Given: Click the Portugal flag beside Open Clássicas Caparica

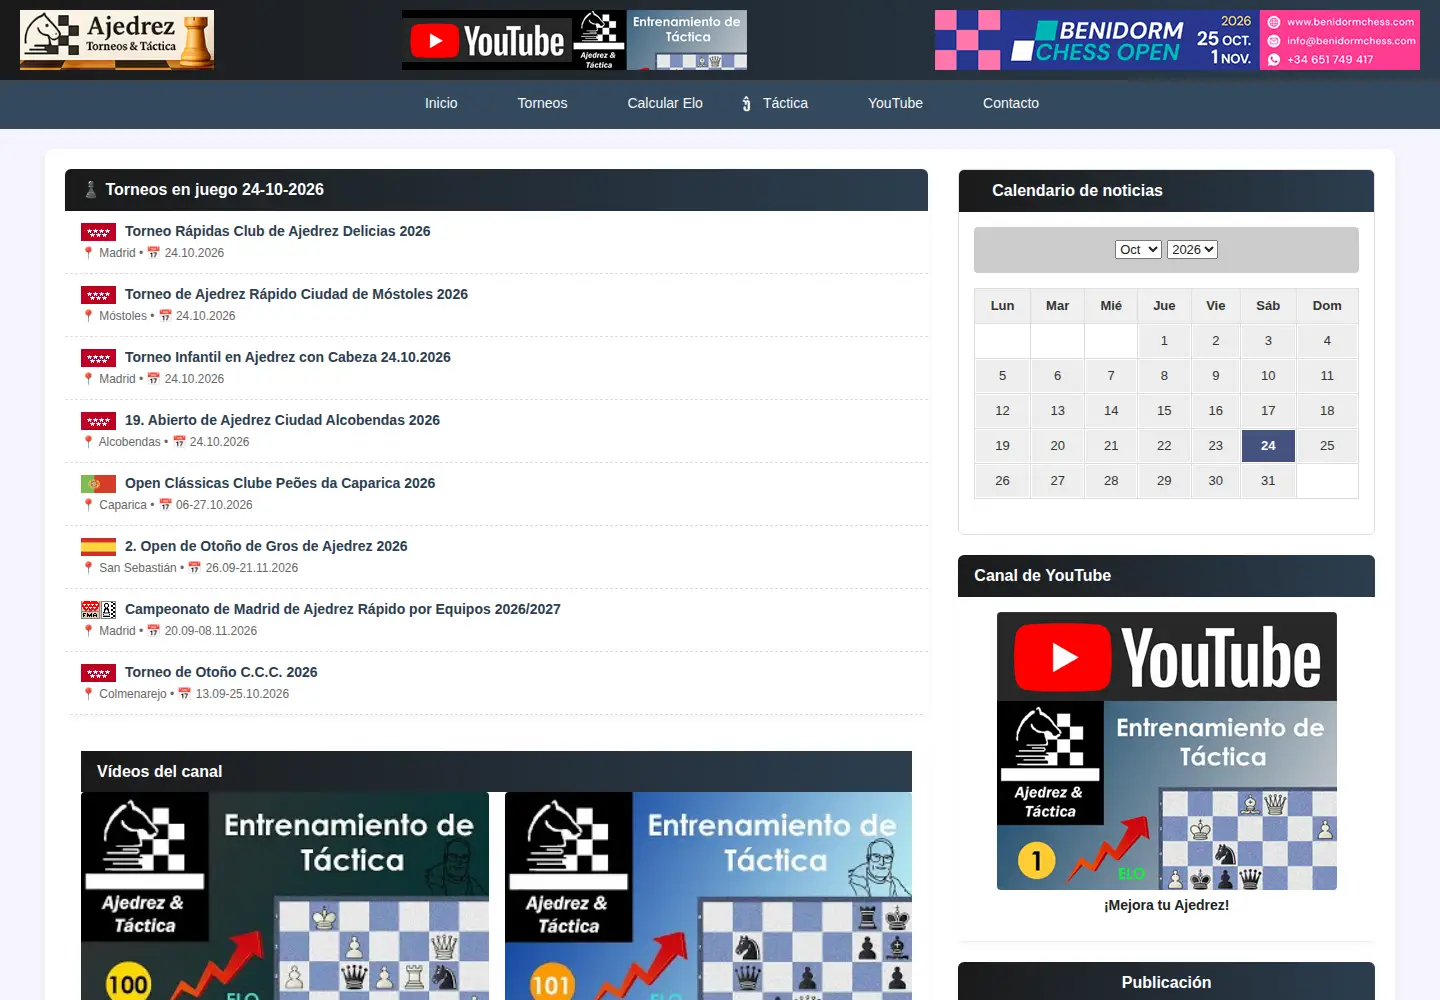Looking at the screenshot, I should tap(98, 484).
